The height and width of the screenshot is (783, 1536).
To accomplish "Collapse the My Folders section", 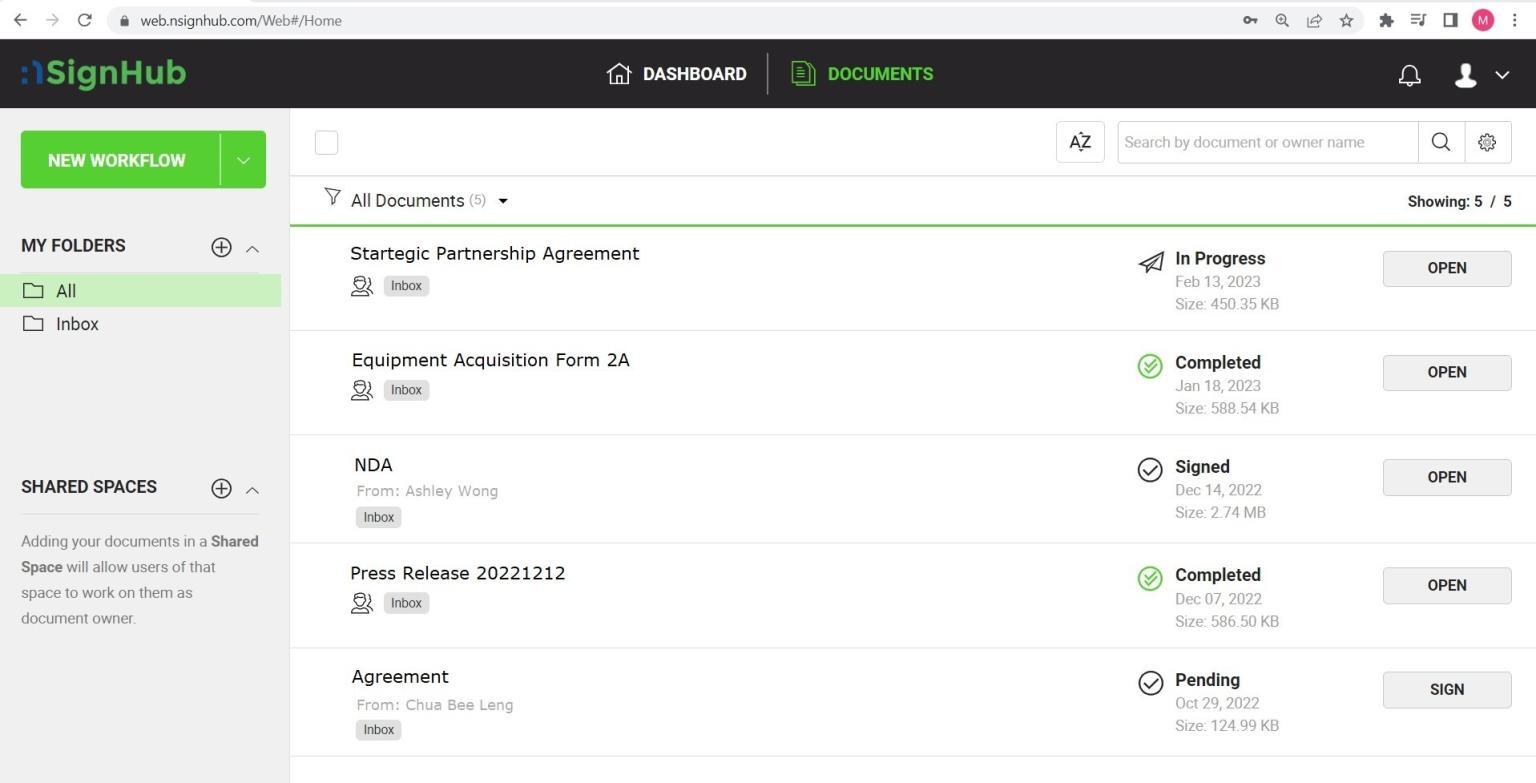I will point(252,247).
